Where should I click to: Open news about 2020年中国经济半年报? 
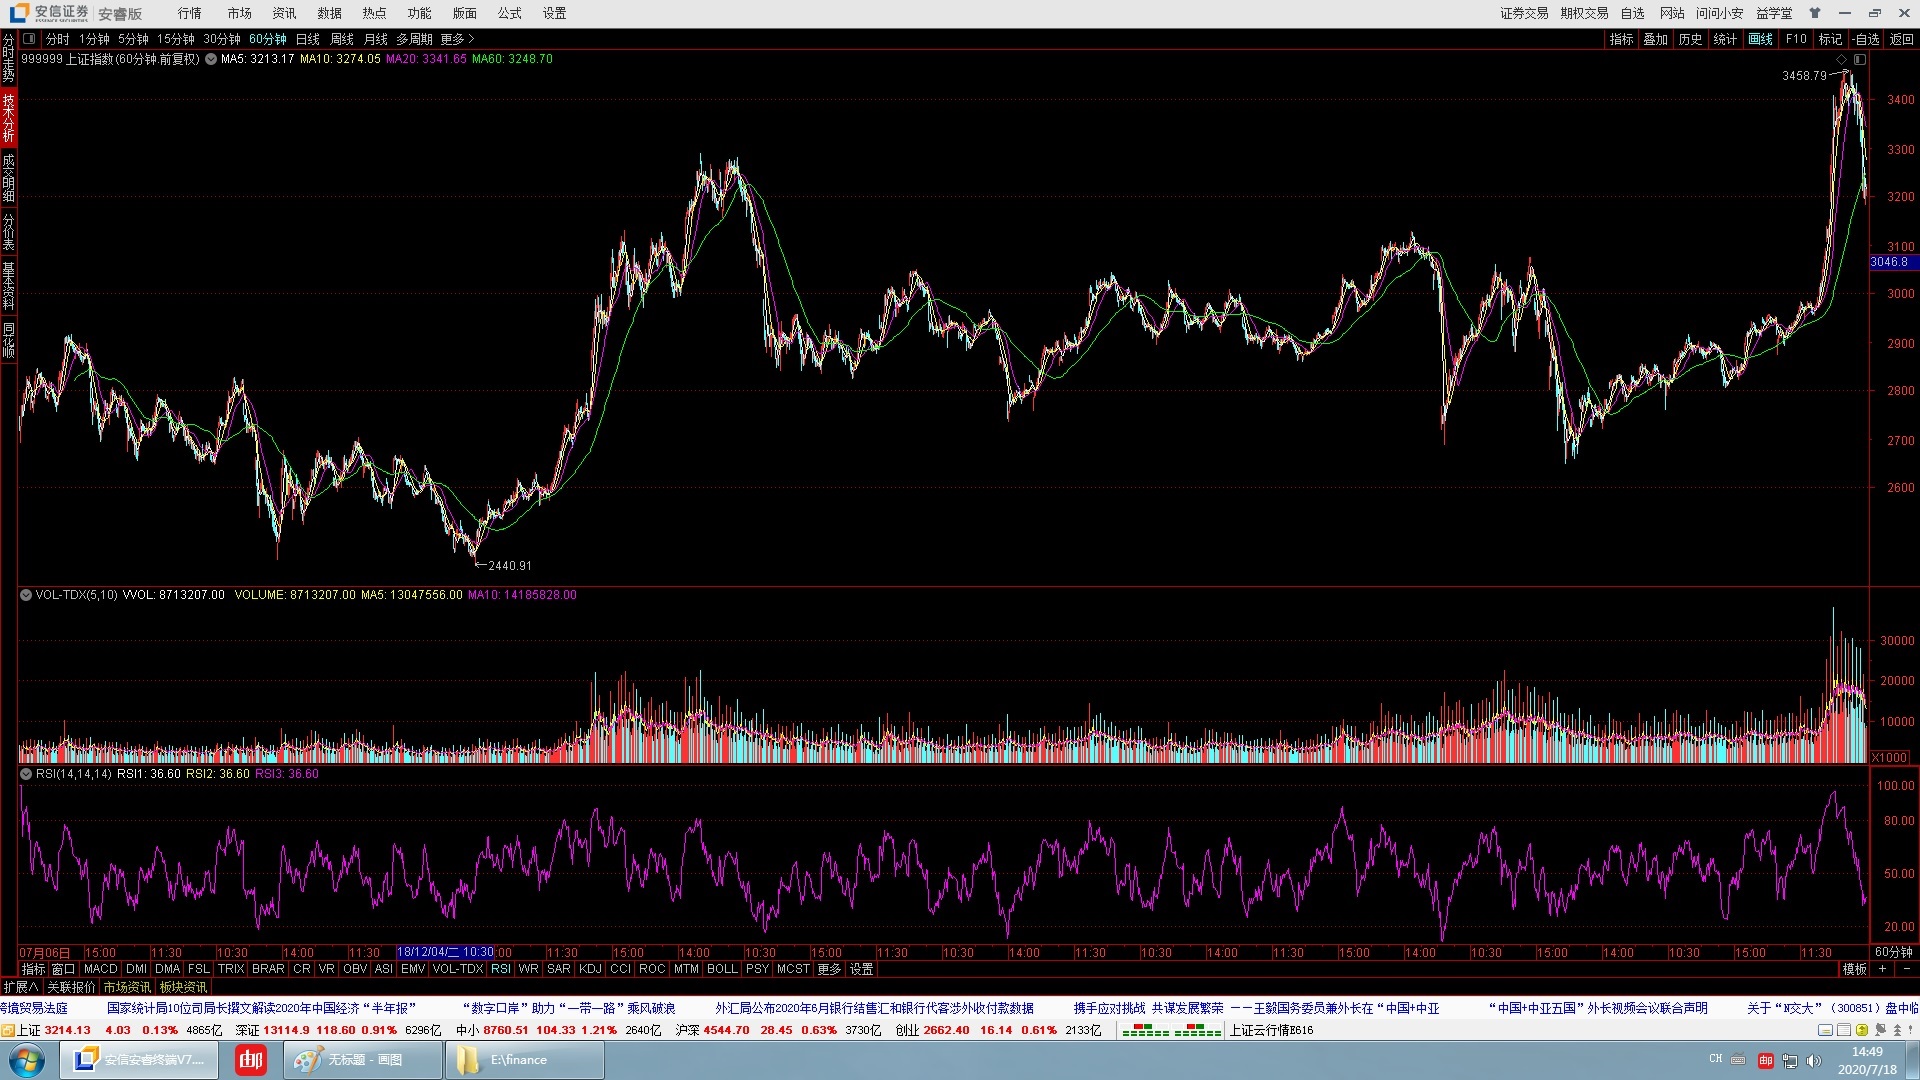click(x=261, y=1008)
